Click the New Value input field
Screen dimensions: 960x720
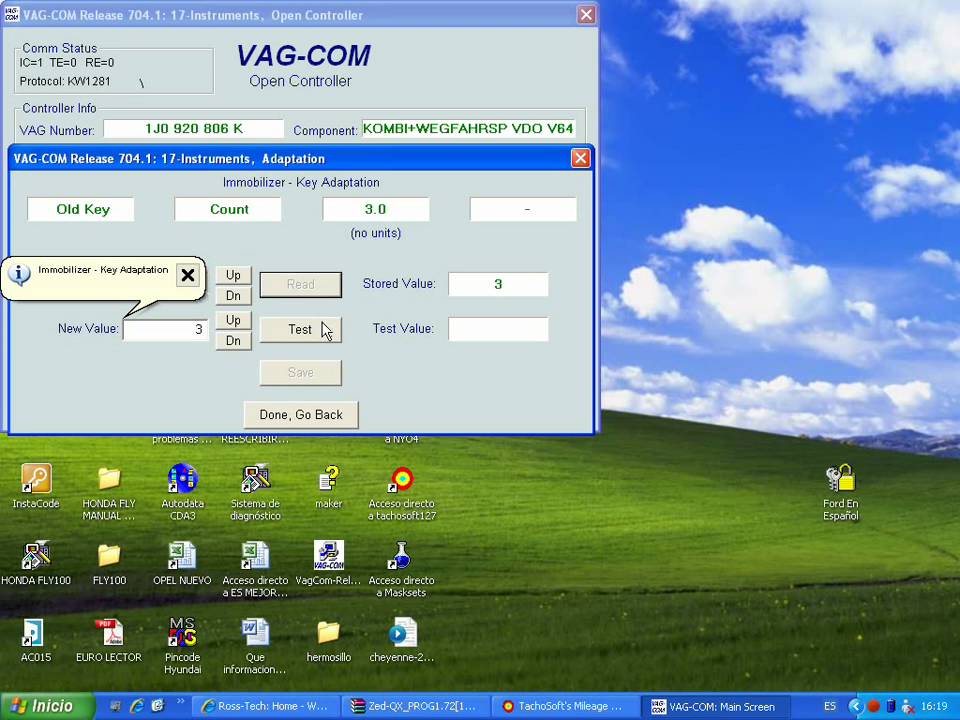click(166, 329)
